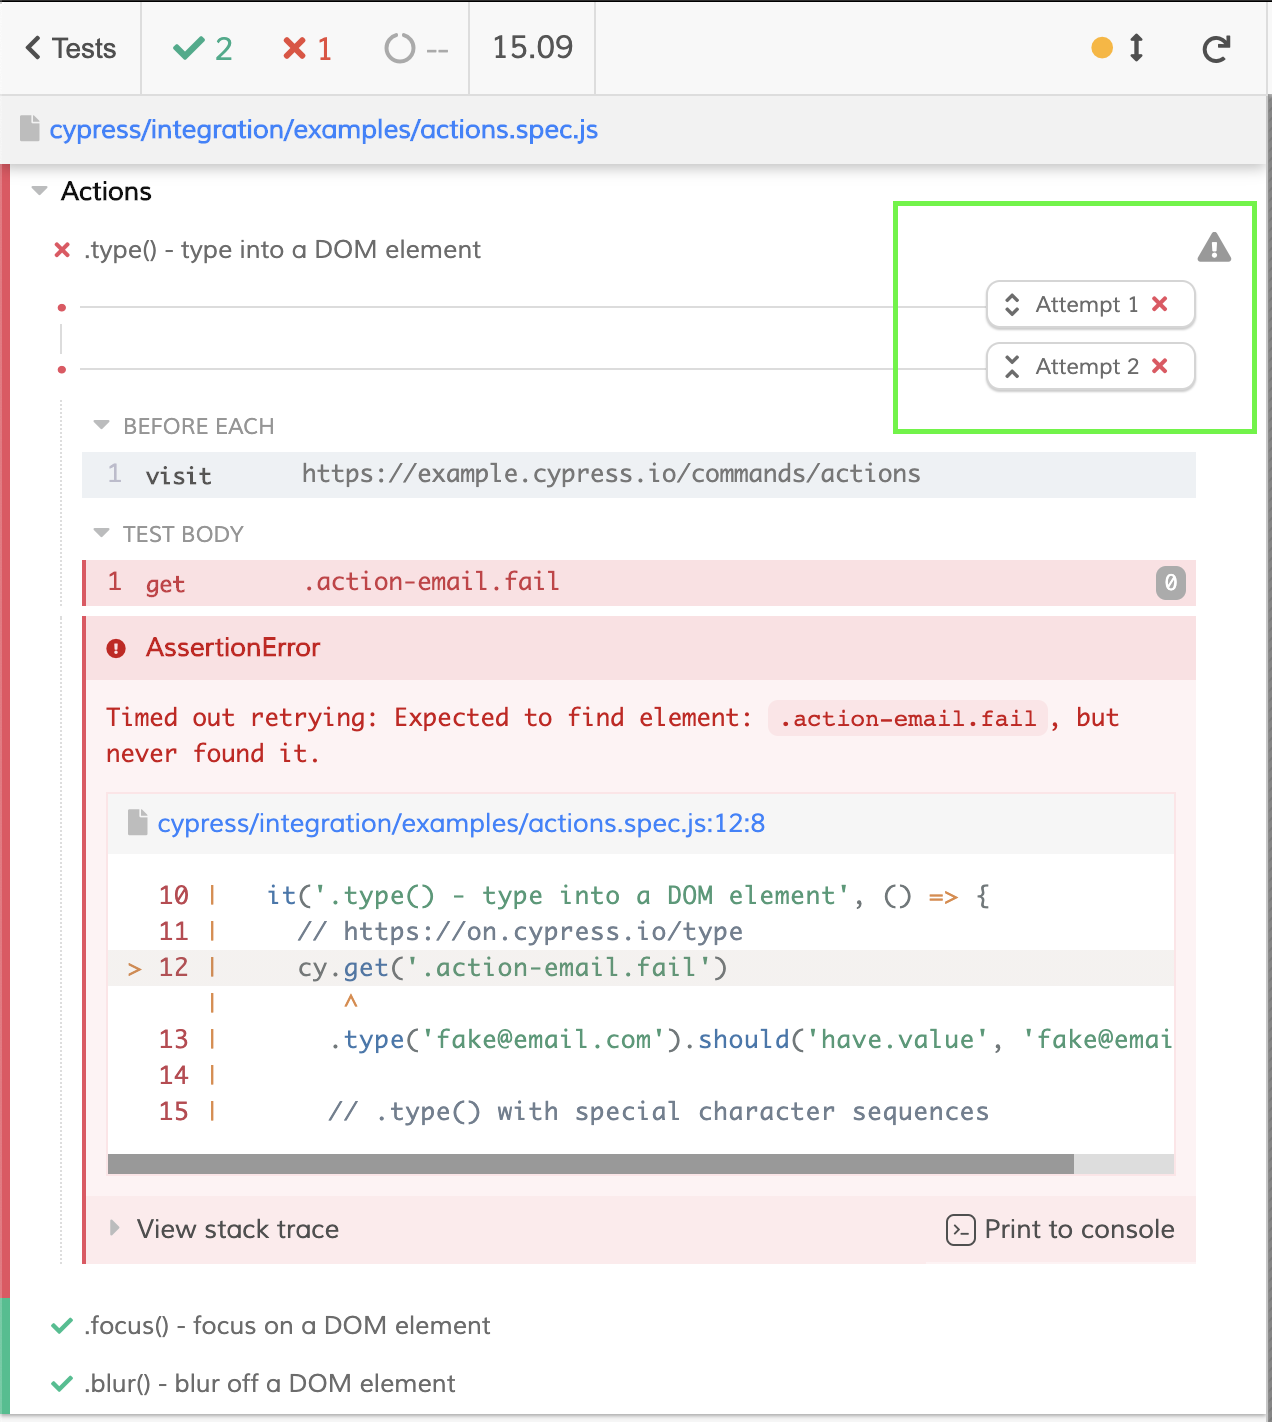Click the reload tests icon
The width and height of the screenshot is (1272, 1422).
pyautogui.click(x=1216, y=48)
